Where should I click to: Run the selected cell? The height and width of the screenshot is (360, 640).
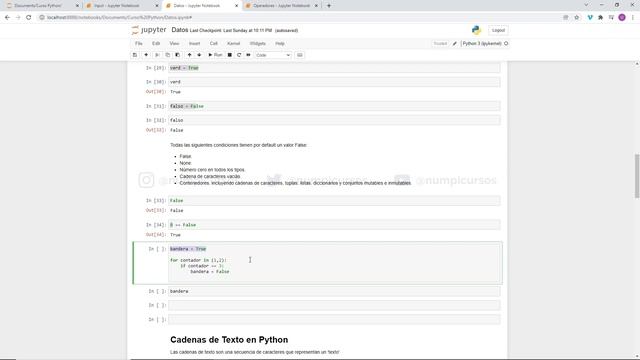click(x=215, y=55)
